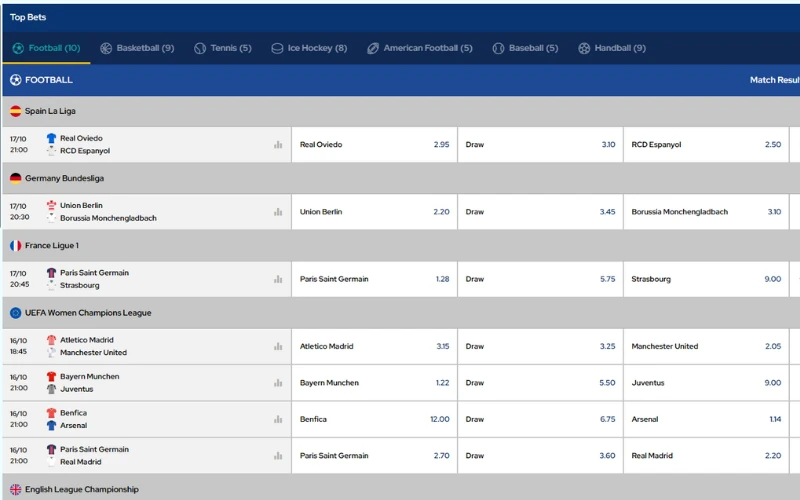Open Union Berlin vs Borussia Monchengladbach match
Screen dimensions: 800x500
tap(147, 212)
